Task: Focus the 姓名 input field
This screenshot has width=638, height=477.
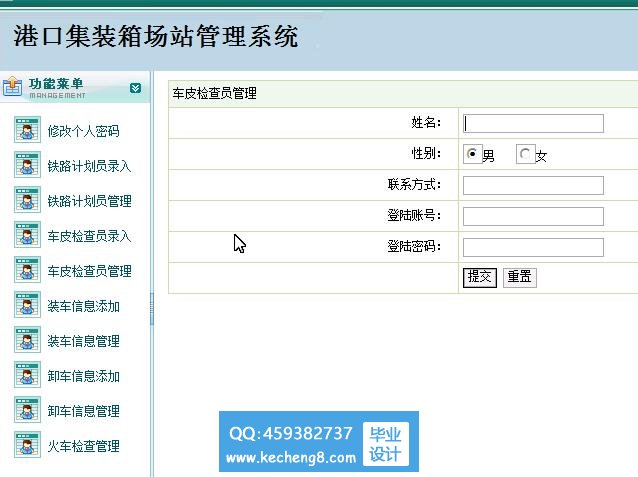Action: click(x=533, y=123)
